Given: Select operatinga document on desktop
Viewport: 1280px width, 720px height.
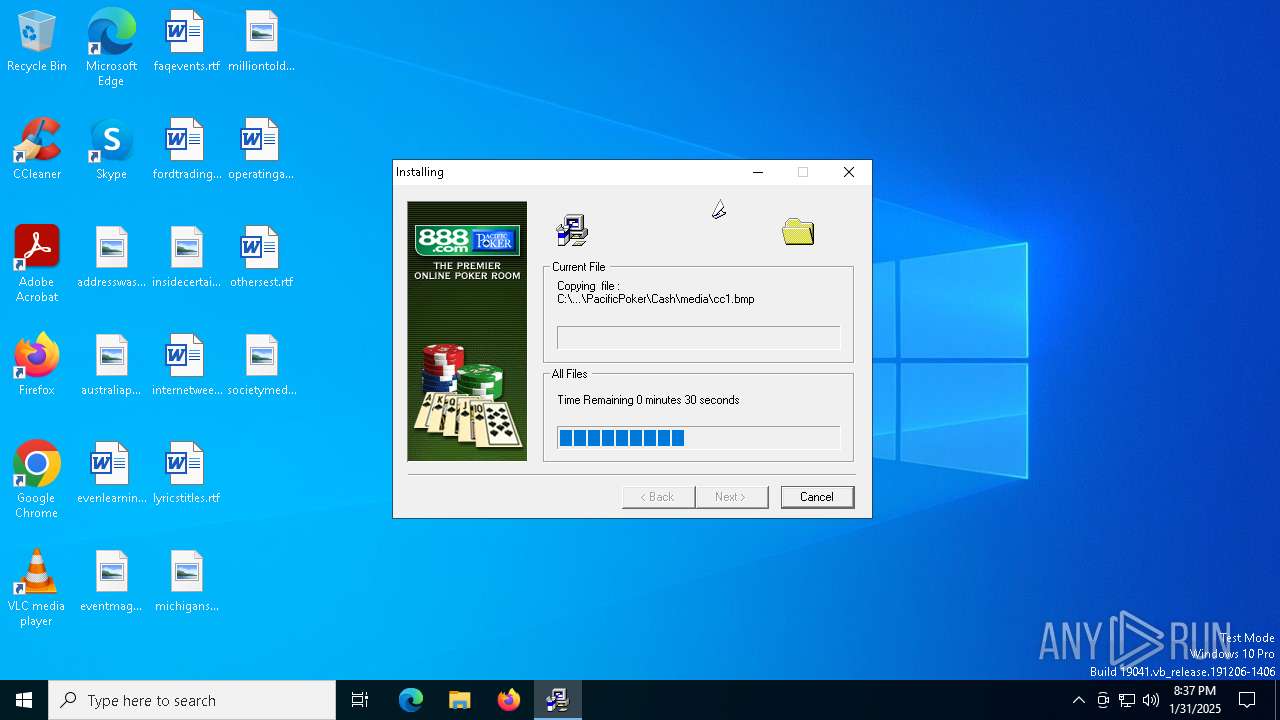Looking at the screenshot, I should click(x=261, y=149).
